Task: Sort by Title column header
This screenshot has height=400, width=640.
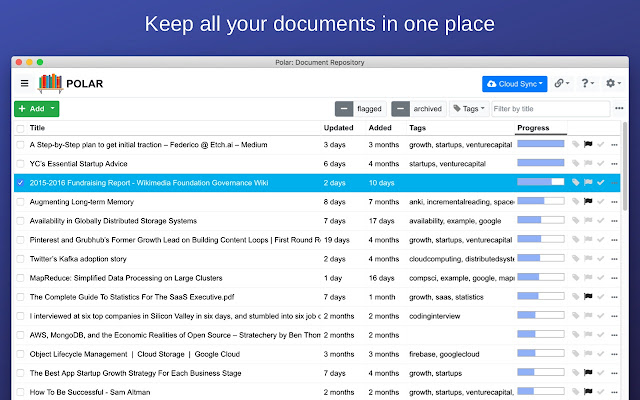Action: click(37, 128)
